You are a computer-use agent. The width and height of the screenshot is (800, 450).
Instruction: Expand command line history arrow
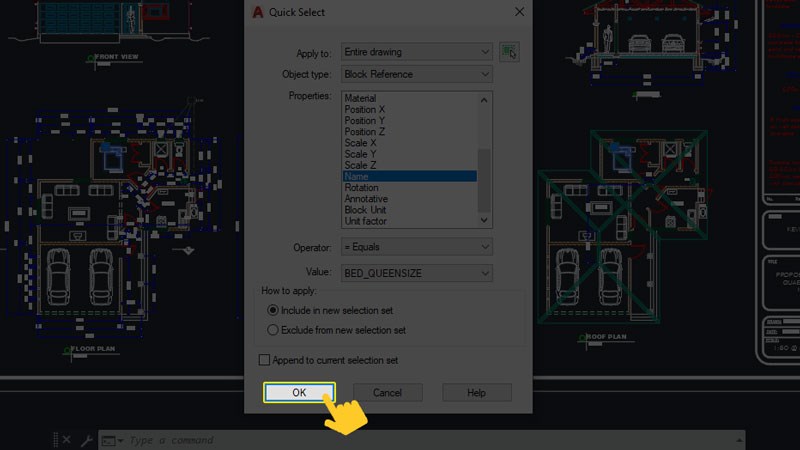point(739,440)
